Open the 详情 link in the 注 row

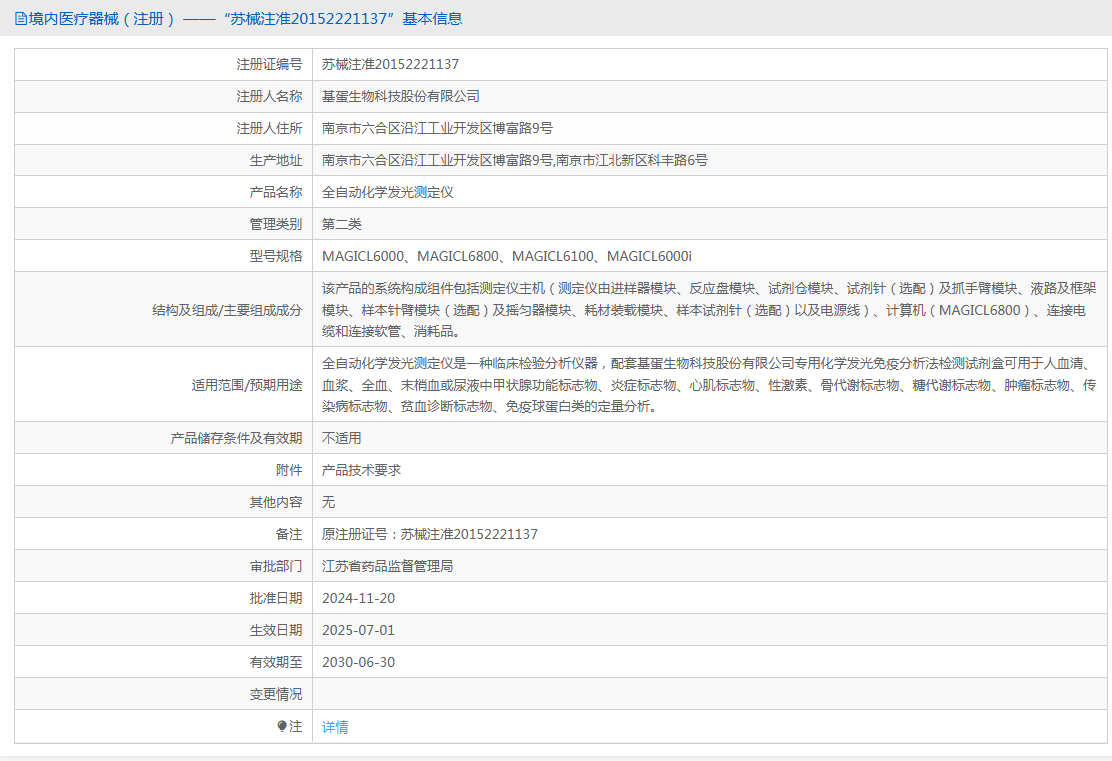(335, 726)
